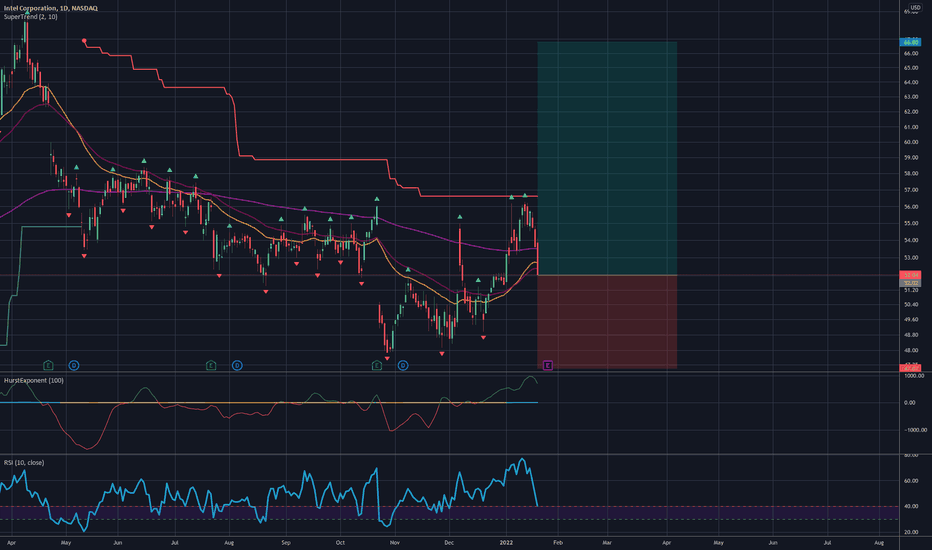
Task: Click the Feb label on time axis
Action: [x=558, y=542]
